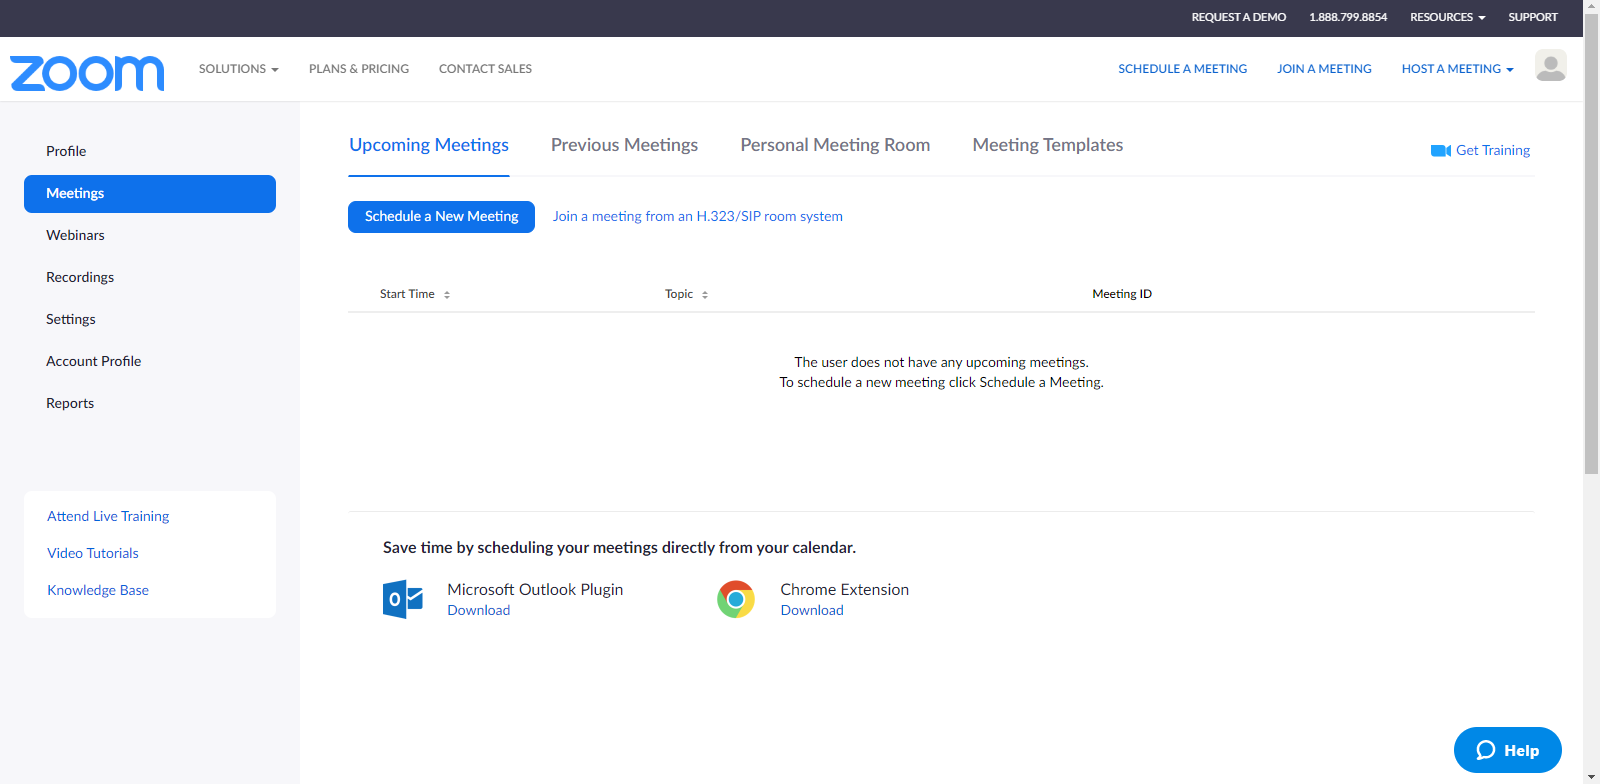Open the user profile avatar
The height and width of the screenshot is (784, 1600).
point(1551,66)
